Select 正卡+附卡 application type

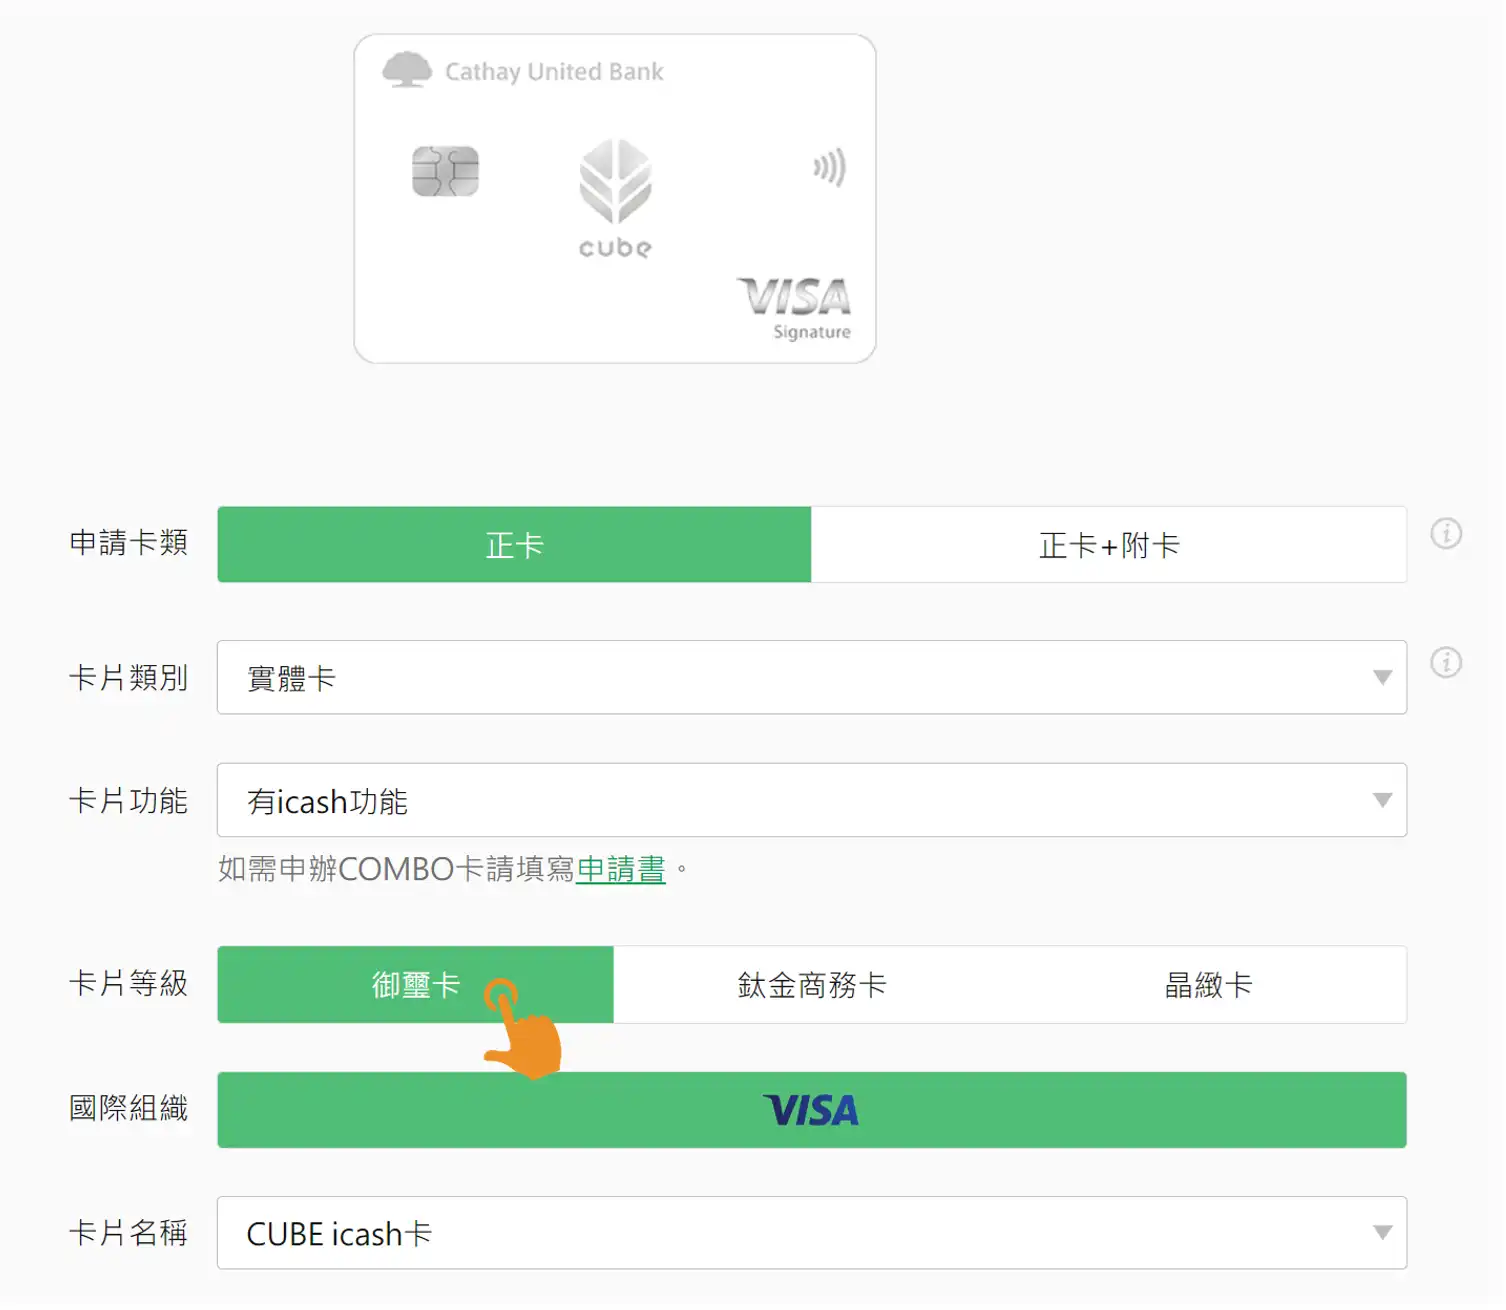1109,545
